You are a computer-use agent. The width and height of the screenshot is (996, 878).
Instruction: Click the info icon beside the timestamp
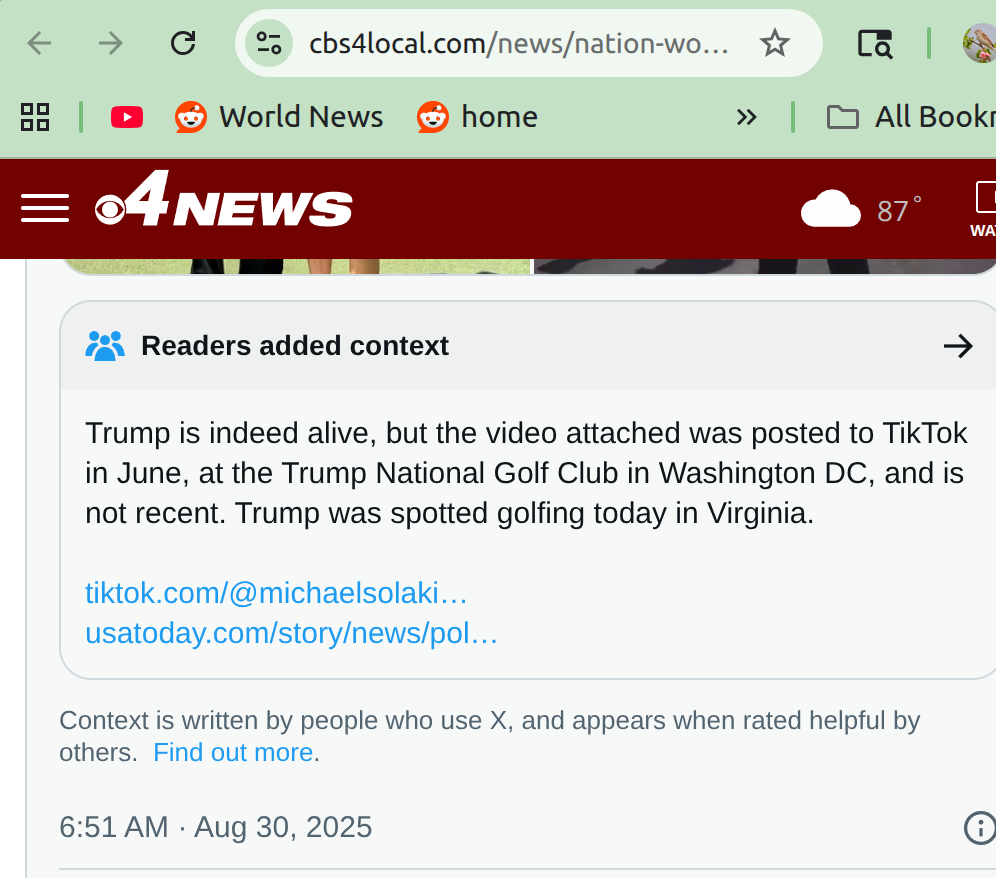(978, 828)
